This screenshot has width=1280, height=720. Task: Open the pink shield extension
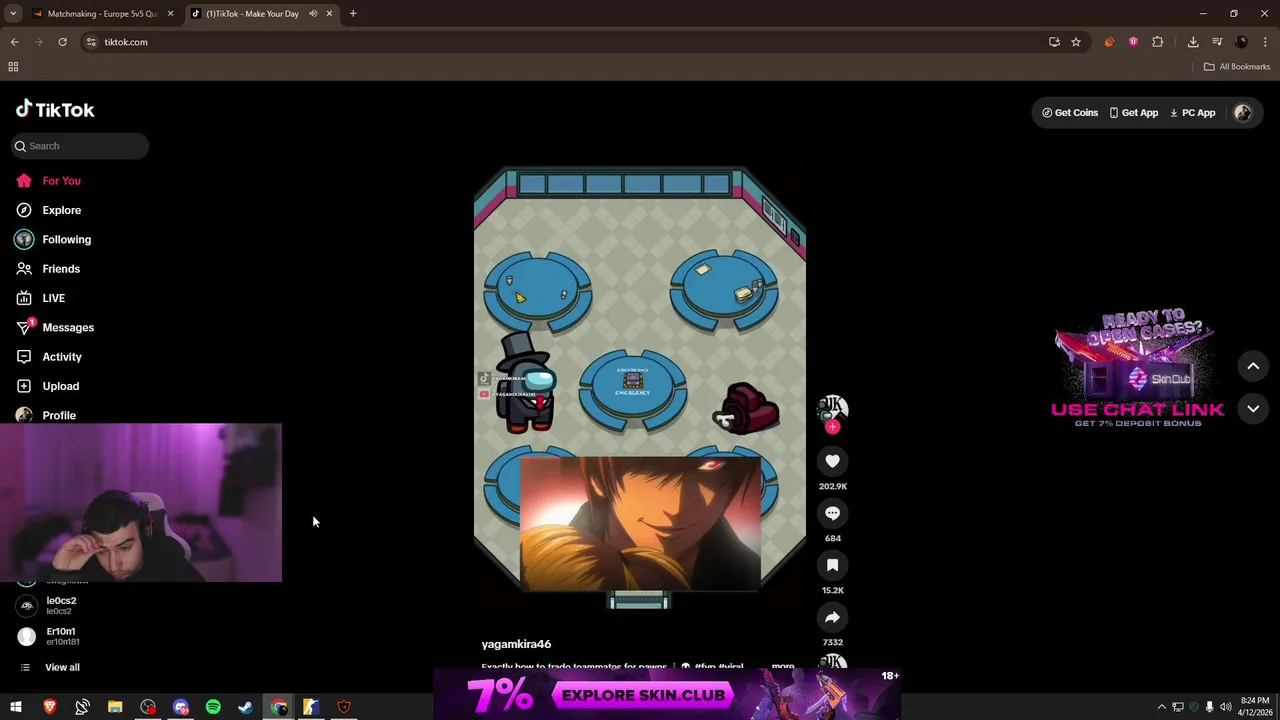1133,42
